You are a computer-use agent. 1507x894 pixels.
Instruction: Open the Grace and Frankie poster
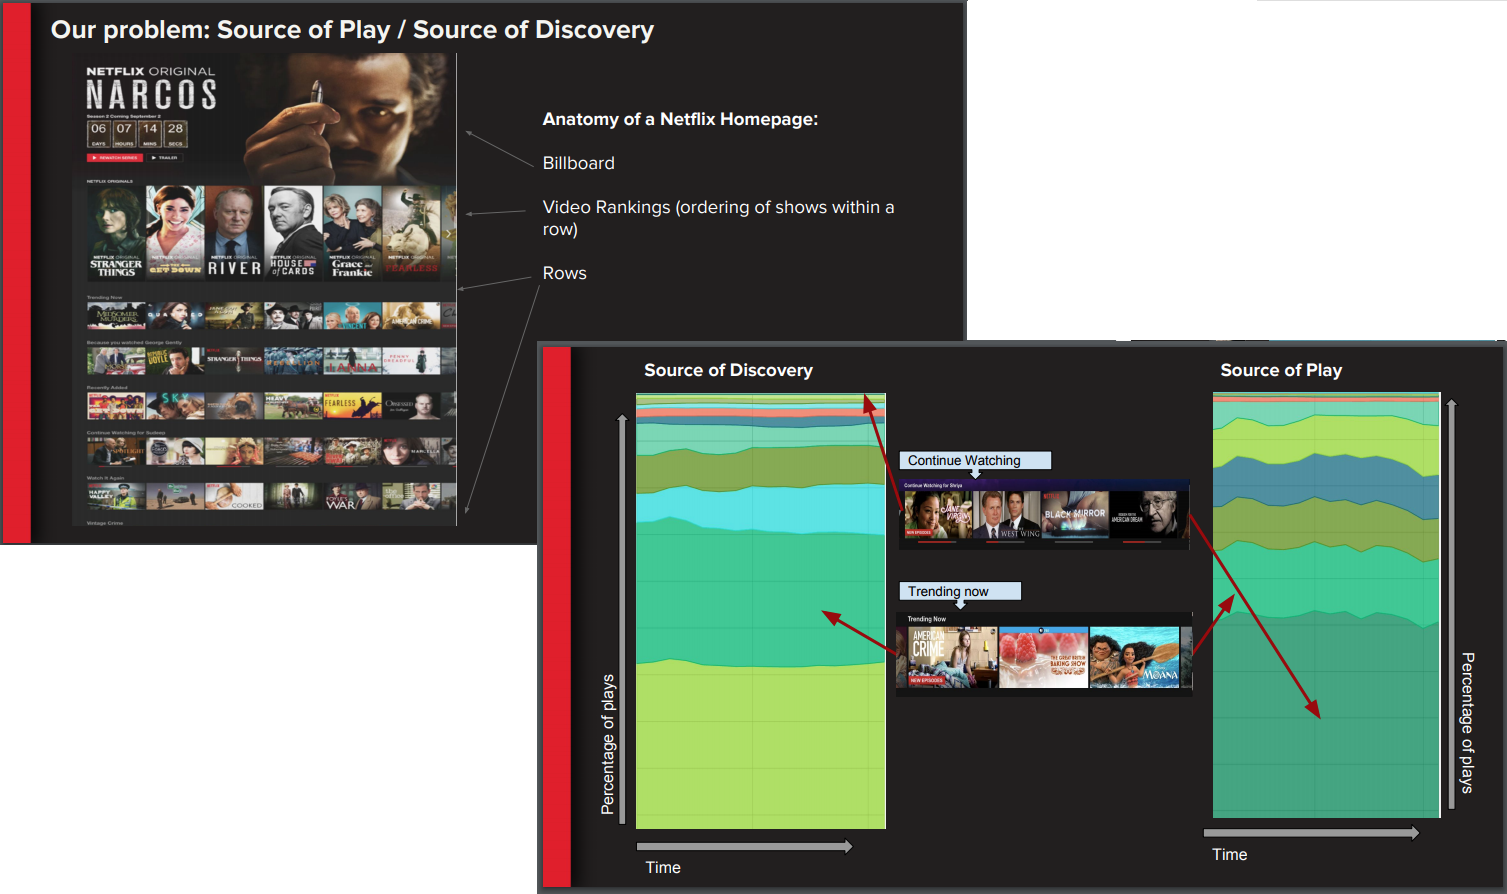click(x=352, y=232)
